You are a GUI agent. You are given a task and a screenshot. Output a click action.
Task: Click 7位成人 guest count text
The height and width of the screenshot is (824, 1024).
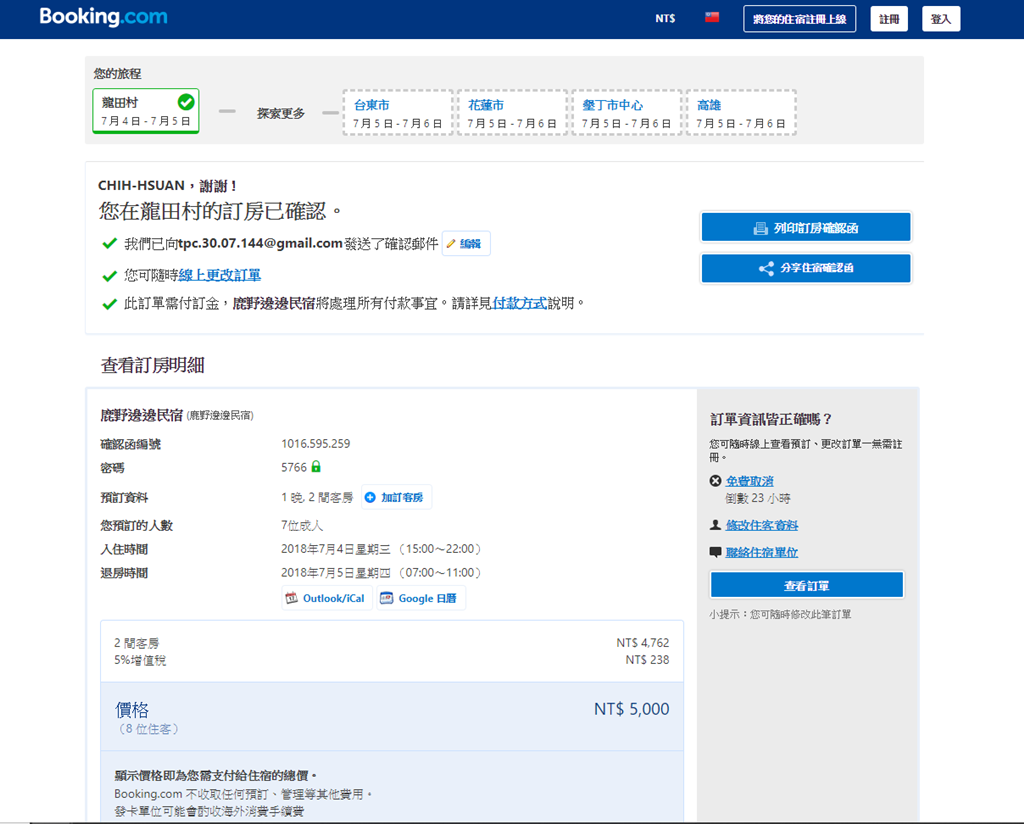point(302,526)
